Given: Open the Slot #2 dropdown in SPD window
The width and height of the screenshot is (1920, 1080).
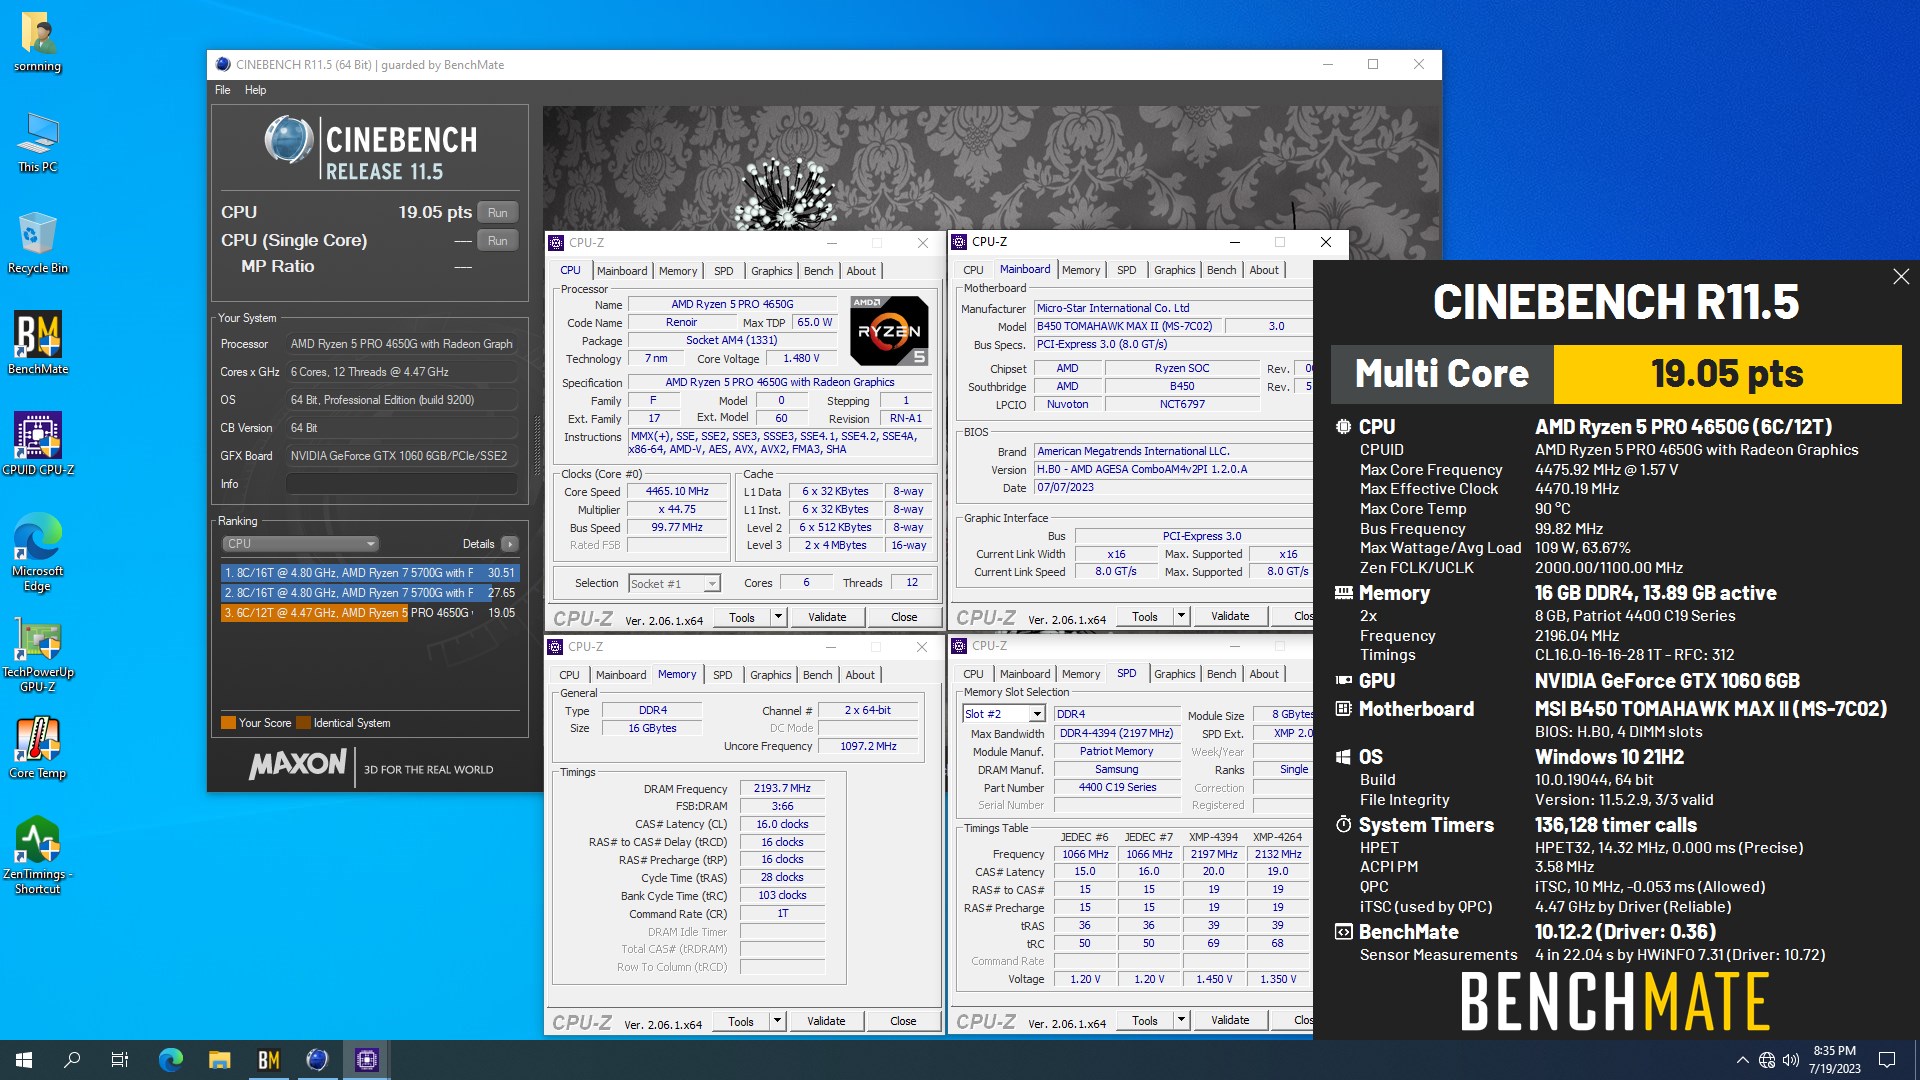Looking at the screenshot, I should (x=1004, y=714).
